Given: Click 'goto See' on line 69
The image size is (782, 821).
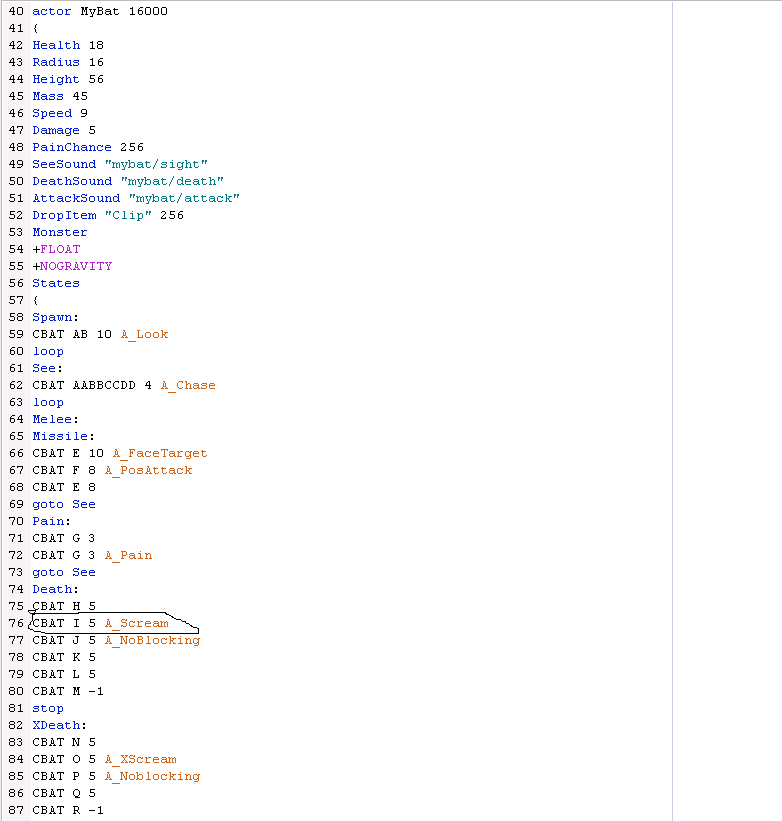Looking at the screenshot, I should [64, 505].
